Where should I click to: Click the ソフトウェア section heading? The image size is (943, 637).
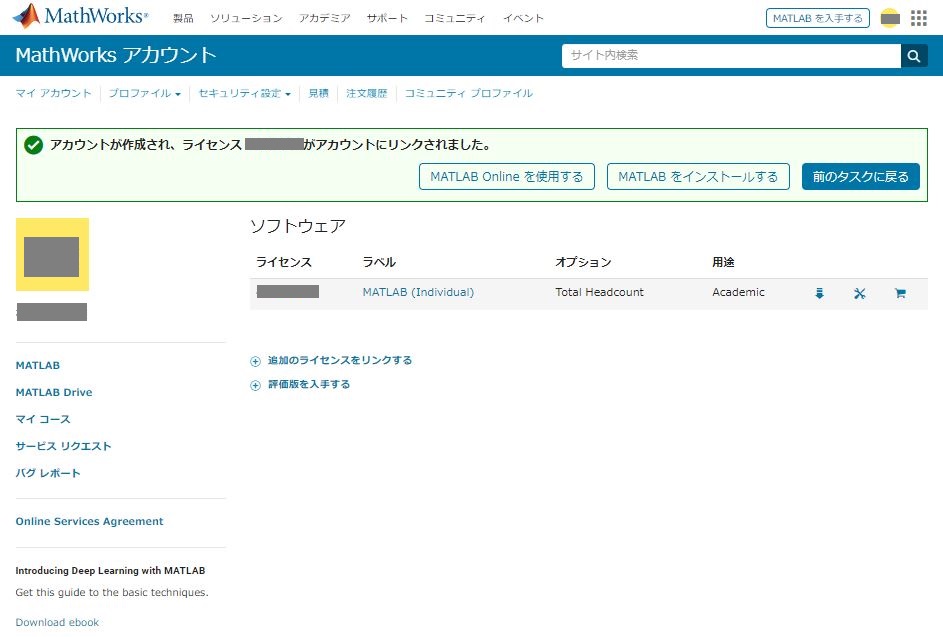(x=298, y=226)
